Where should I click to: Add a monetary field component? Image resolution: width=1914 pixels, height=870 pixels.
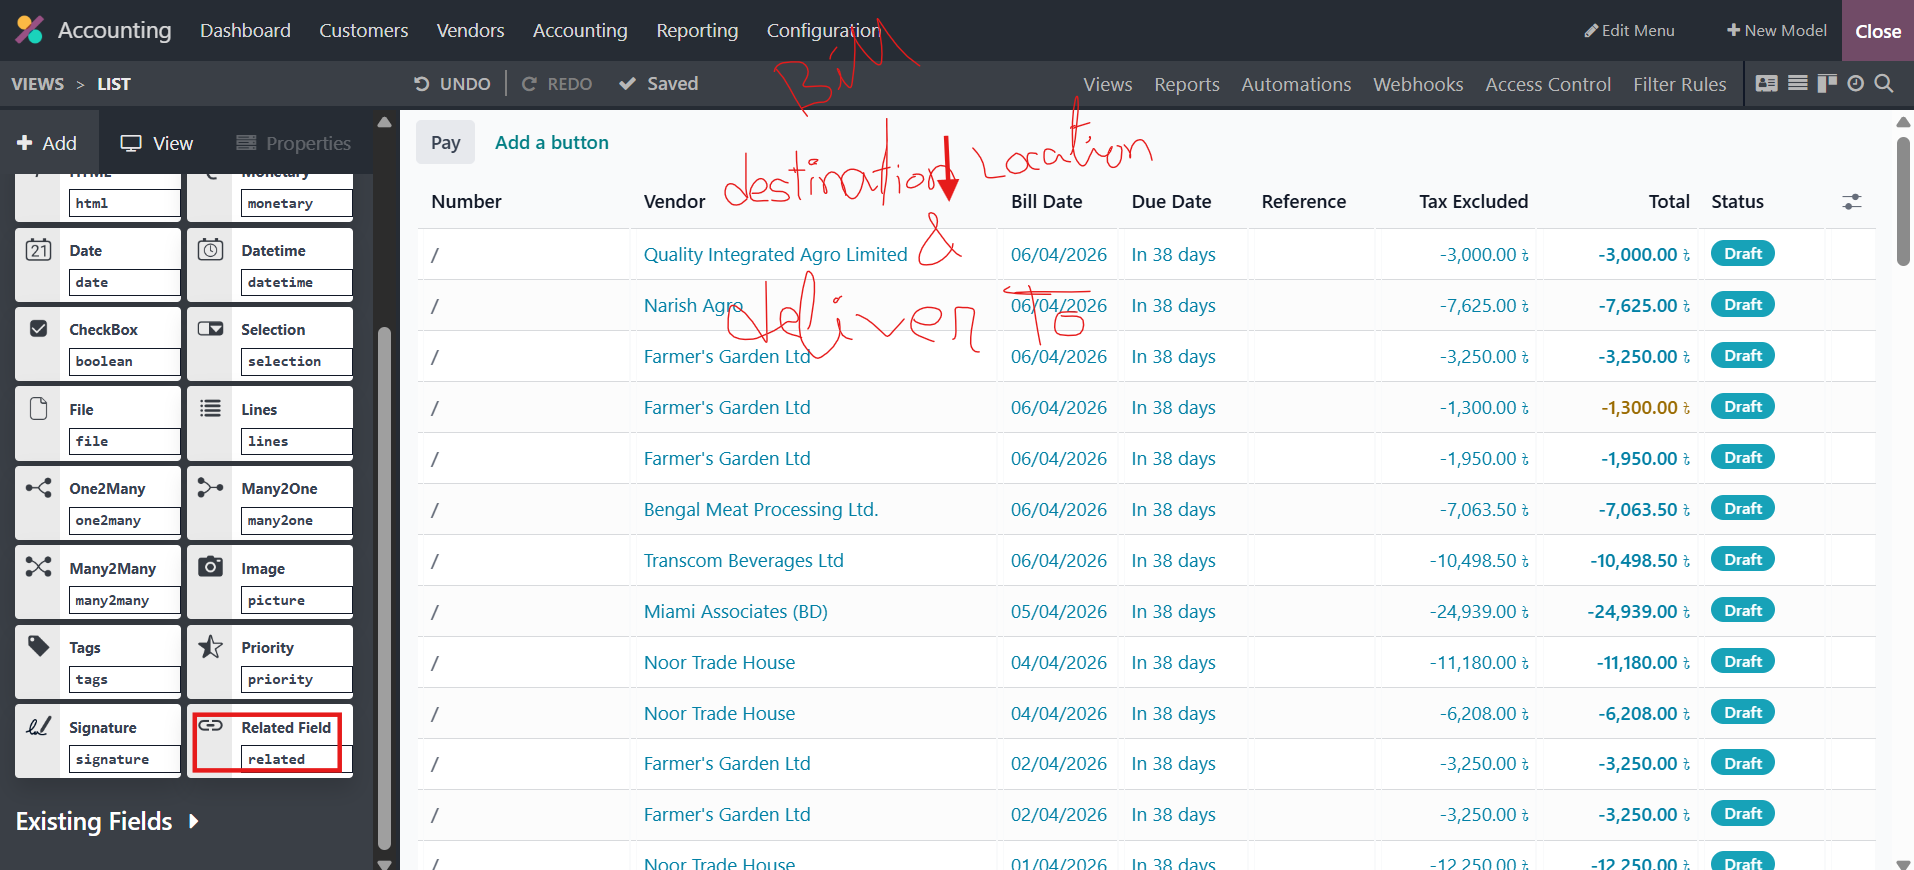270,198
